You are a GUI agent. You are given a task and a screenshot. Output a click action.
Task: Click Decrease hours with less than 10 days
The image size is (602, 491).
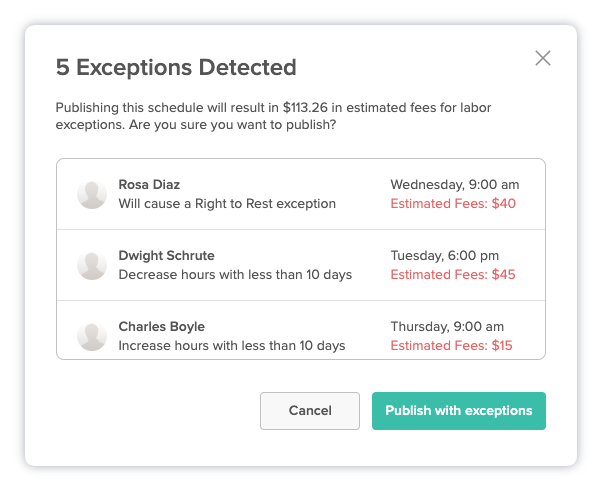coord(235,274)
